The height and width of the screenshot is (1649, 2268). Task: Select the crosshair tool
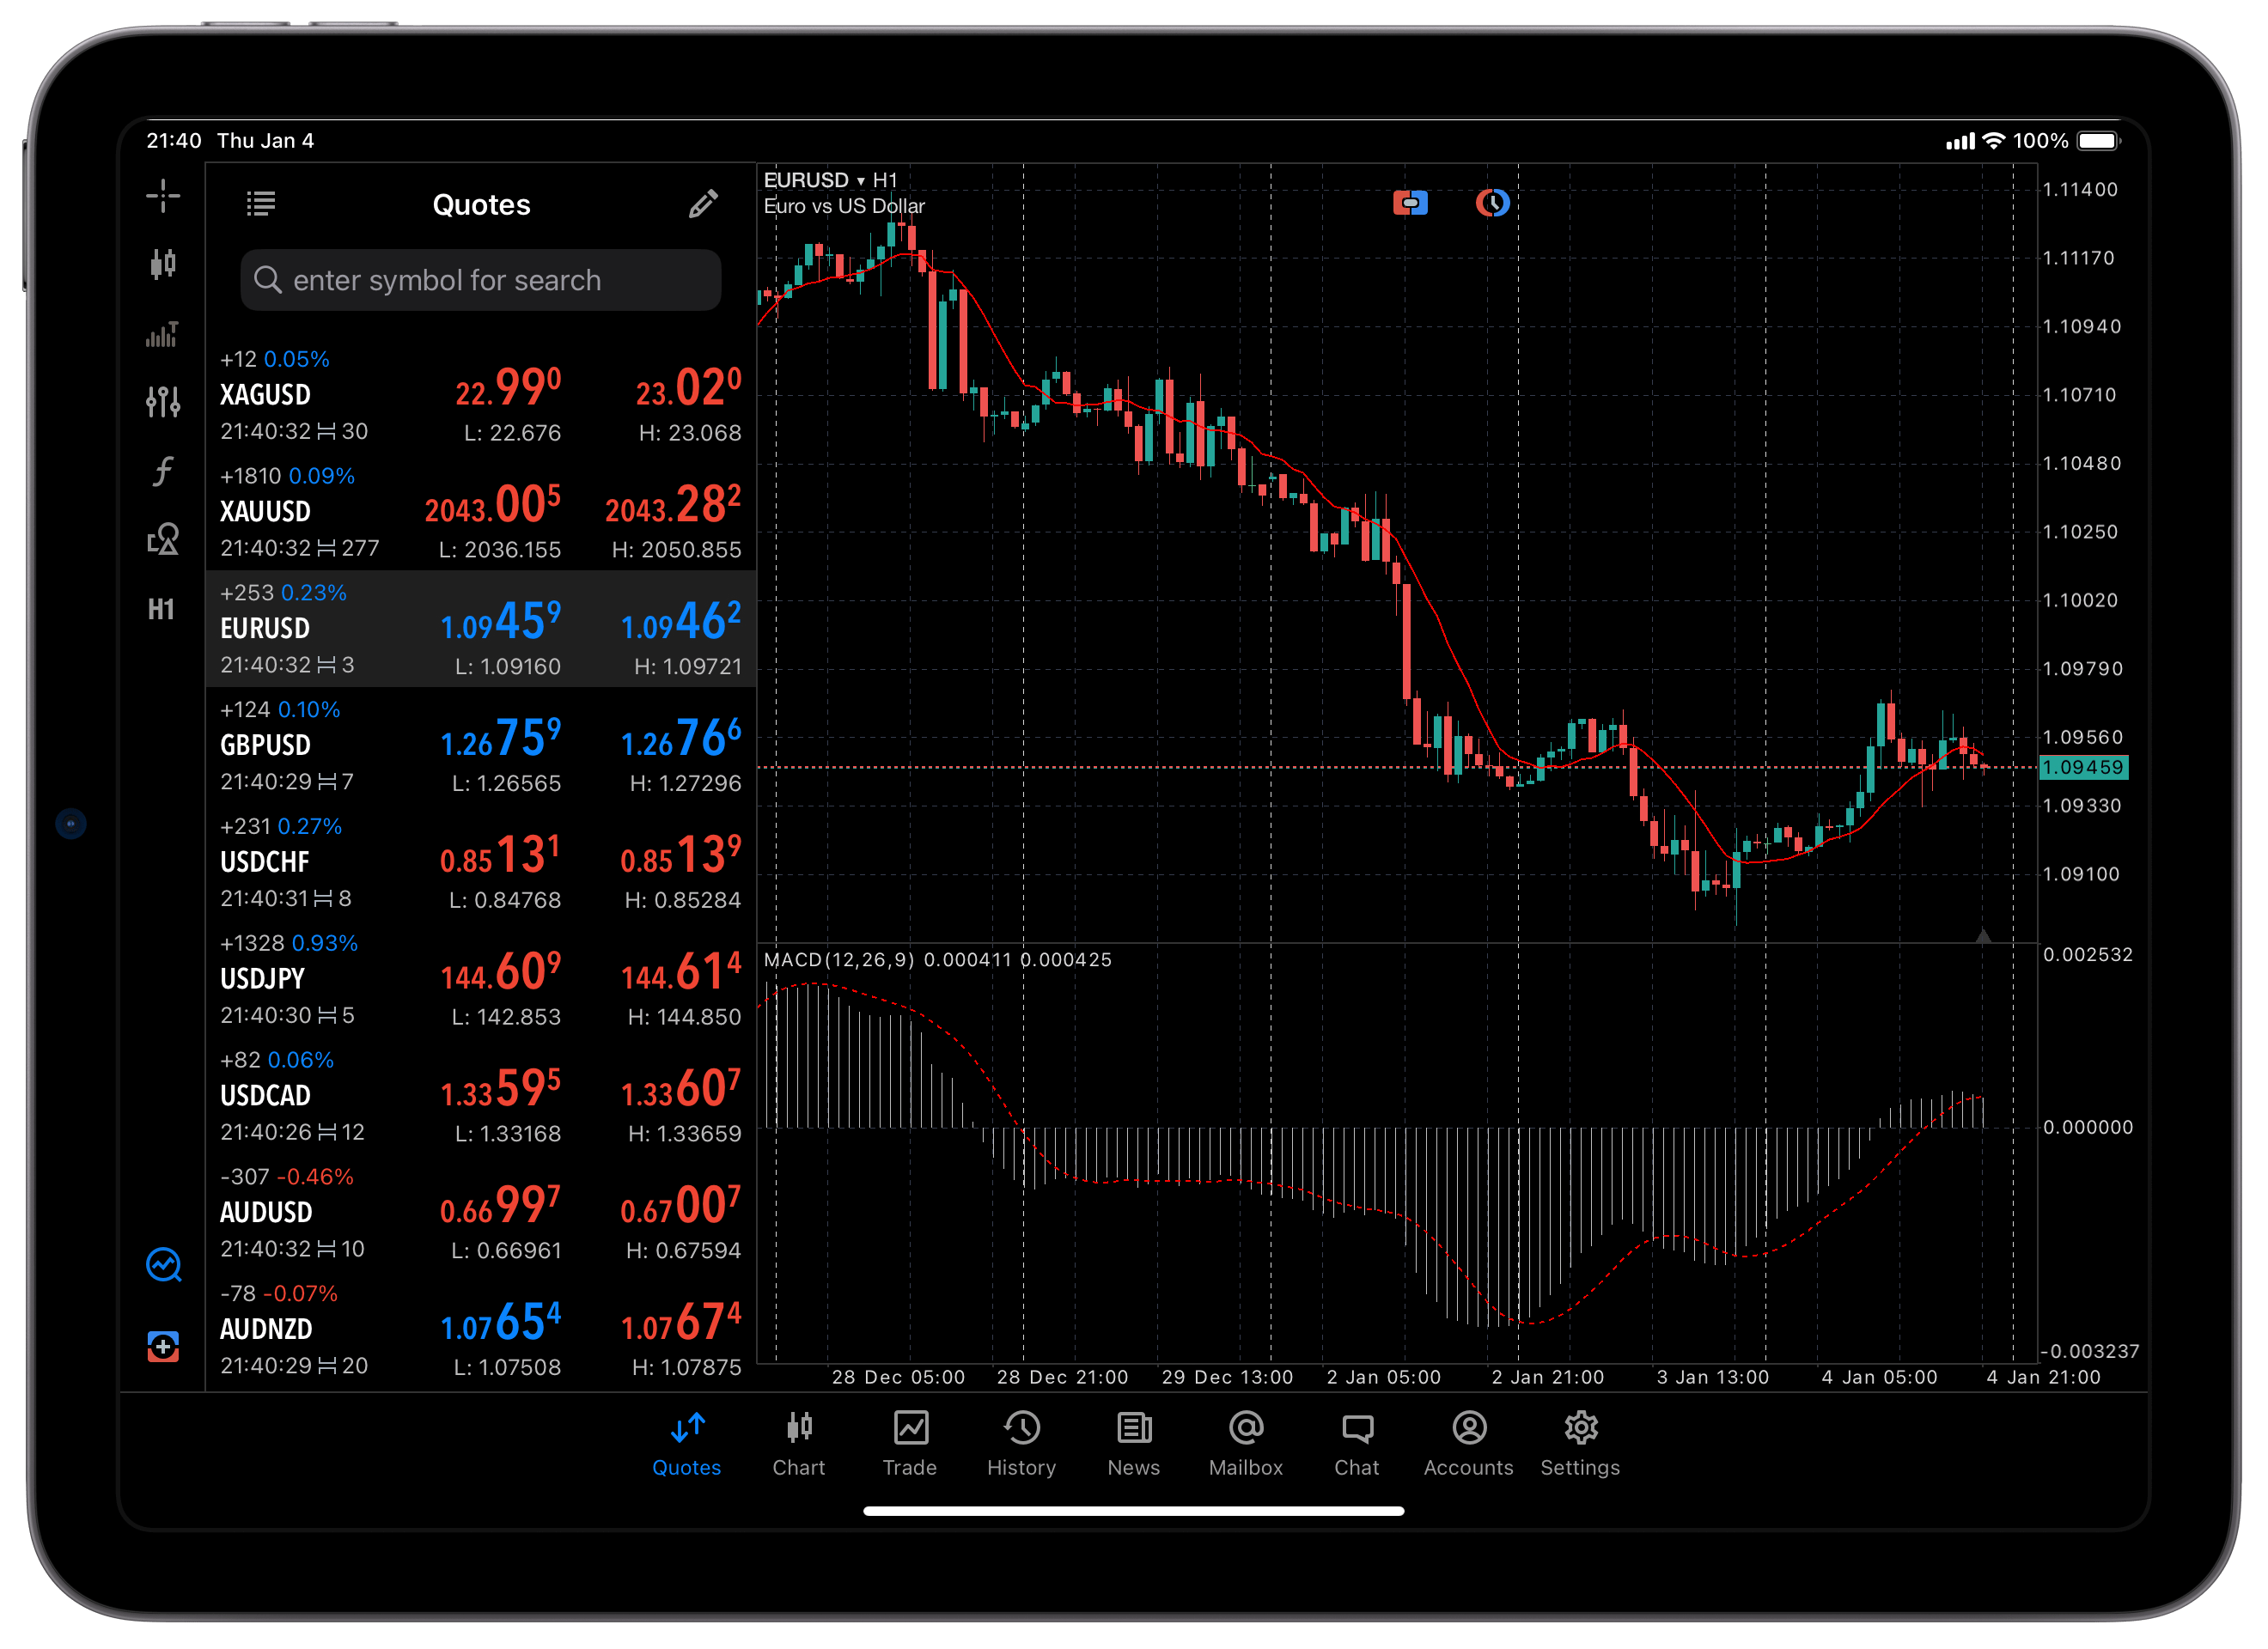point(163,195)
